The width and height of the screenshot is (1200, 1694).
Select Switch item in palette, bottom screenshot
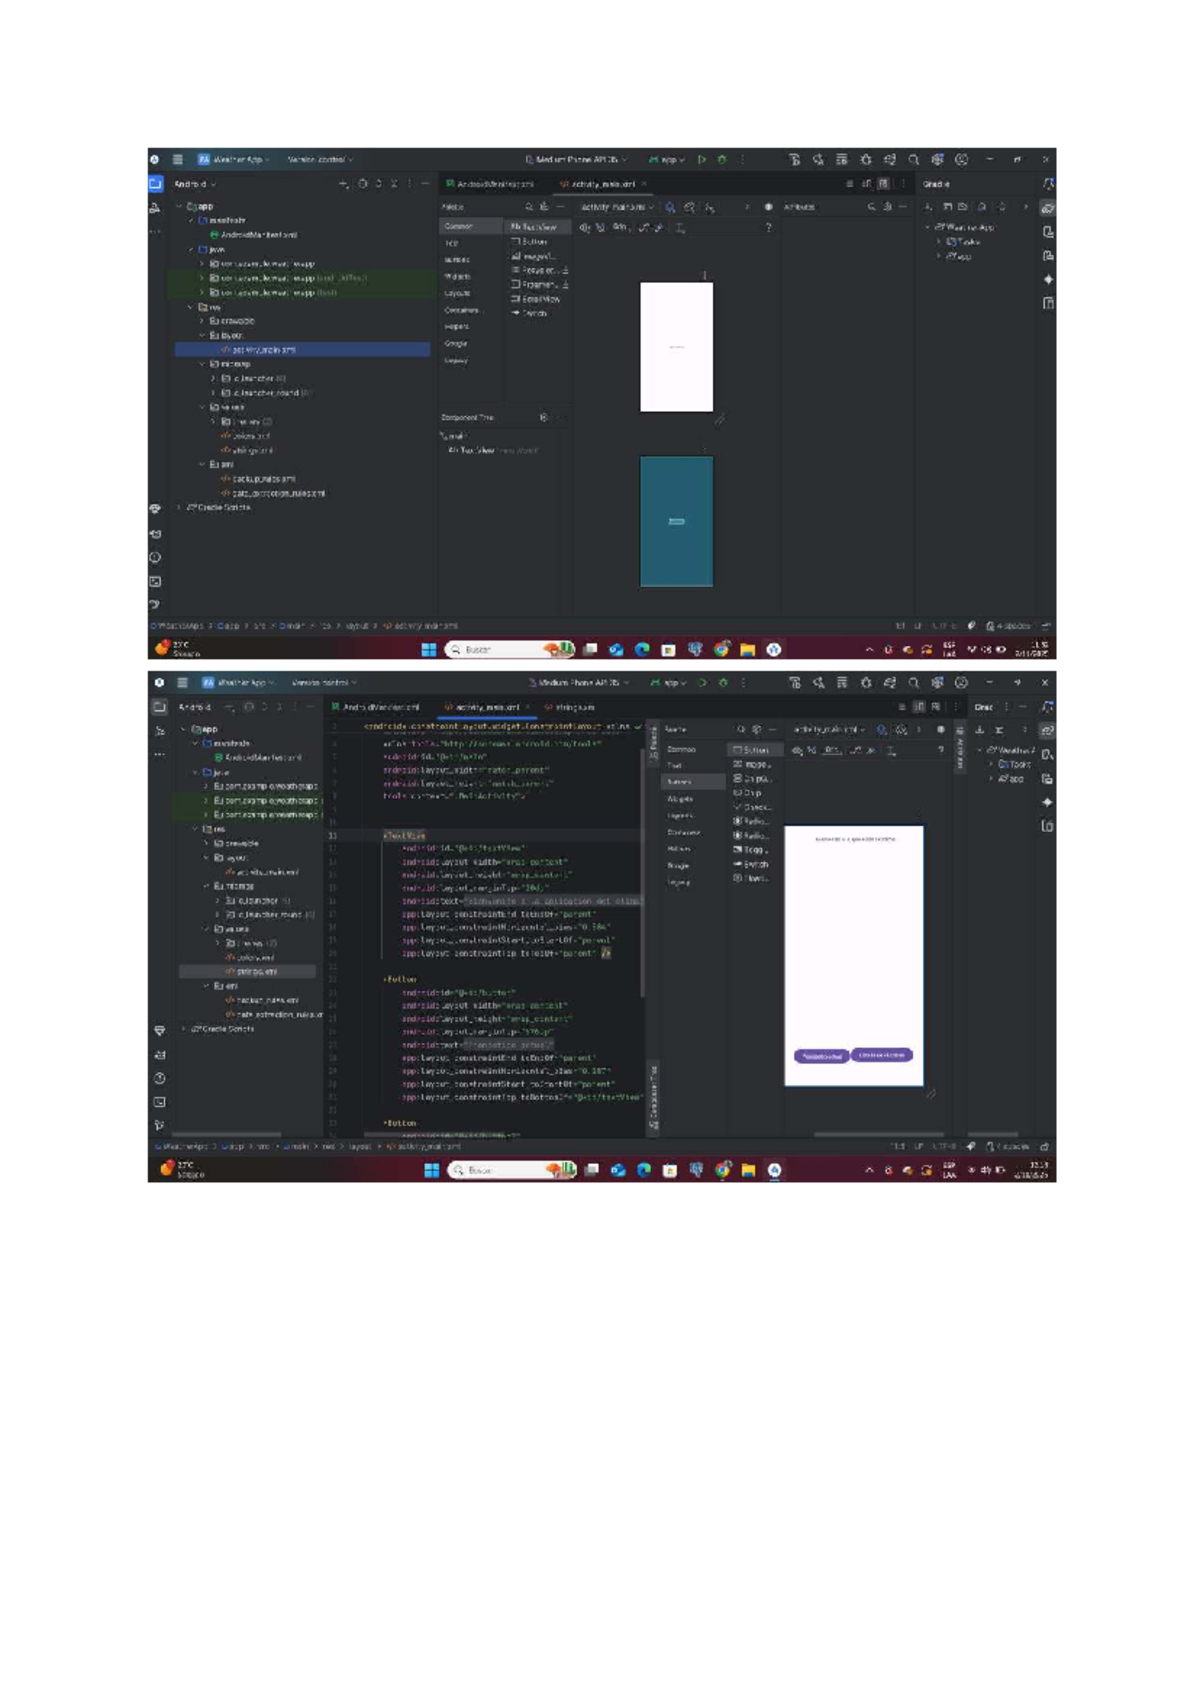[753, 864]
